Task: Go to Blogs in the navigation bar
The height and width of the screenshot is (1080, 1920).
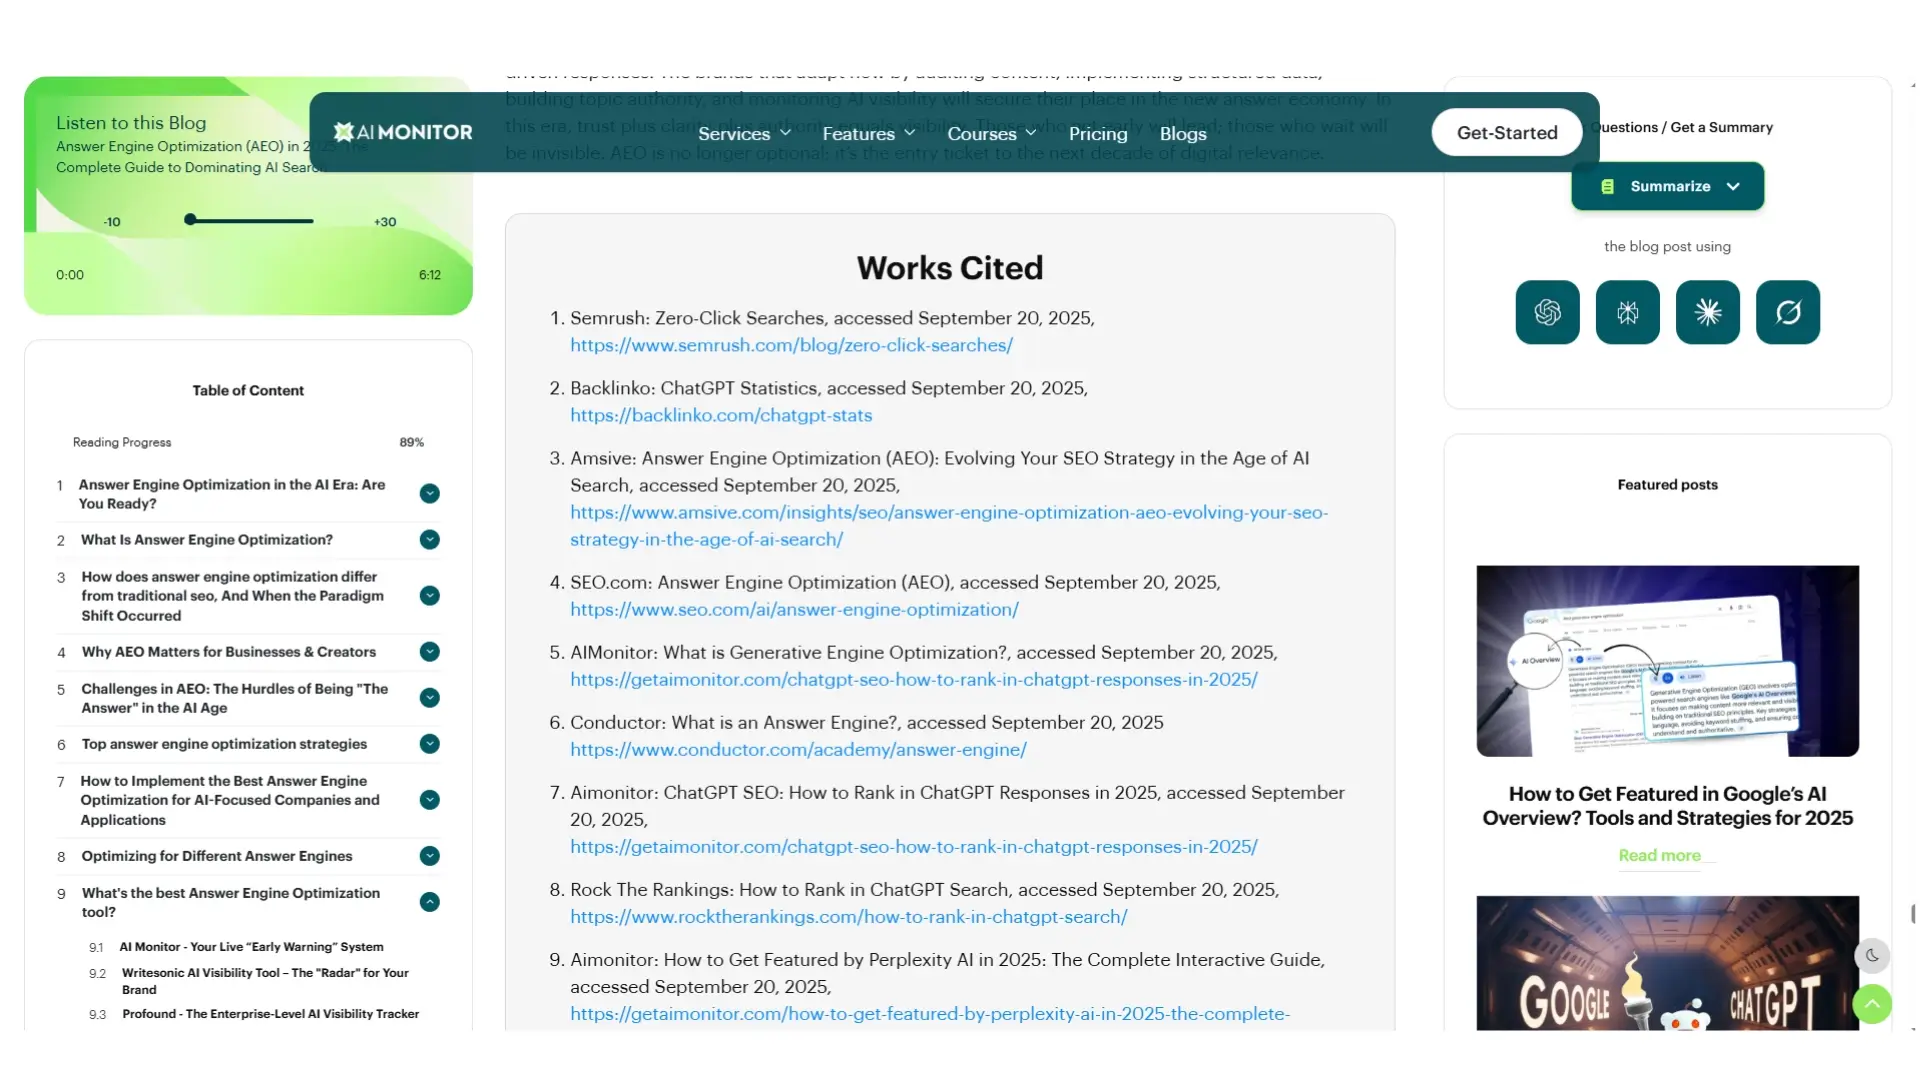Action: [1183, 133]
